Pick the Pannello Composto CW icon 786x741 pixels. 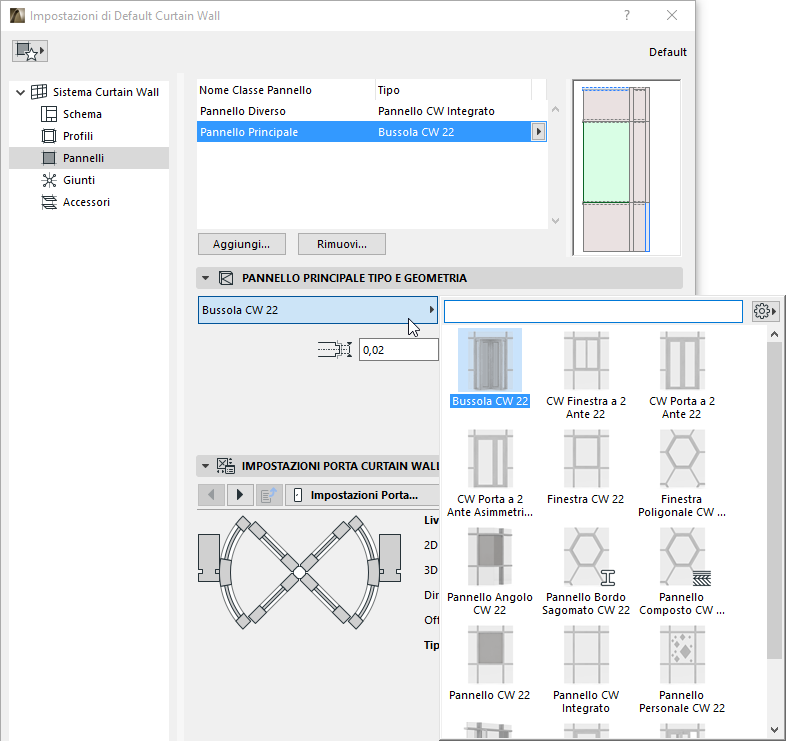[x=682, y=557]
